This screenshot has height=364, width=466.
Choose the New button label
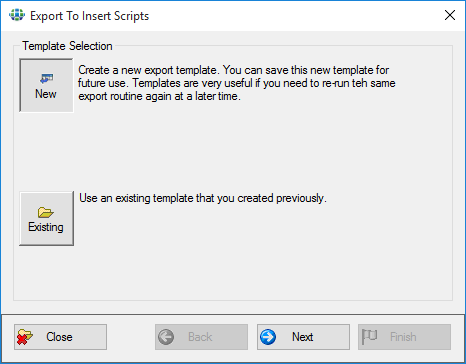point(46,94)
